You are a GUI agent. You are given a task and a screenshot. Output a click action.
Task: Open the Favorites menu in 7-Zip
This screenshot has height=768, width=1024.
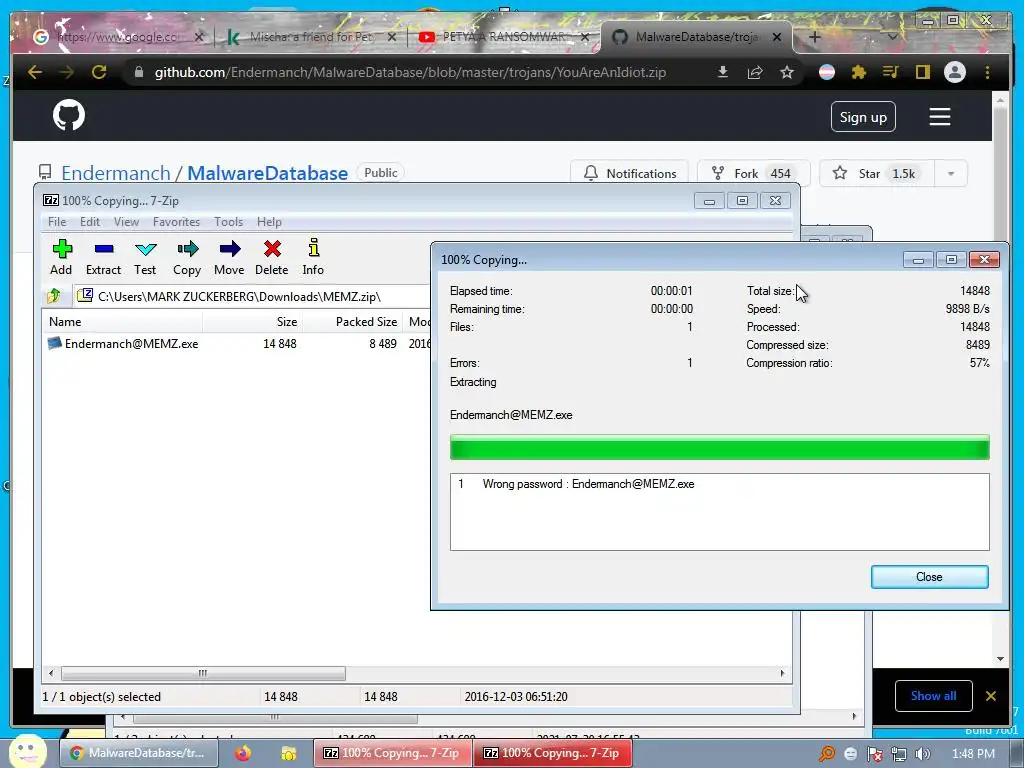pyautogui.click(x=176, y=222)
